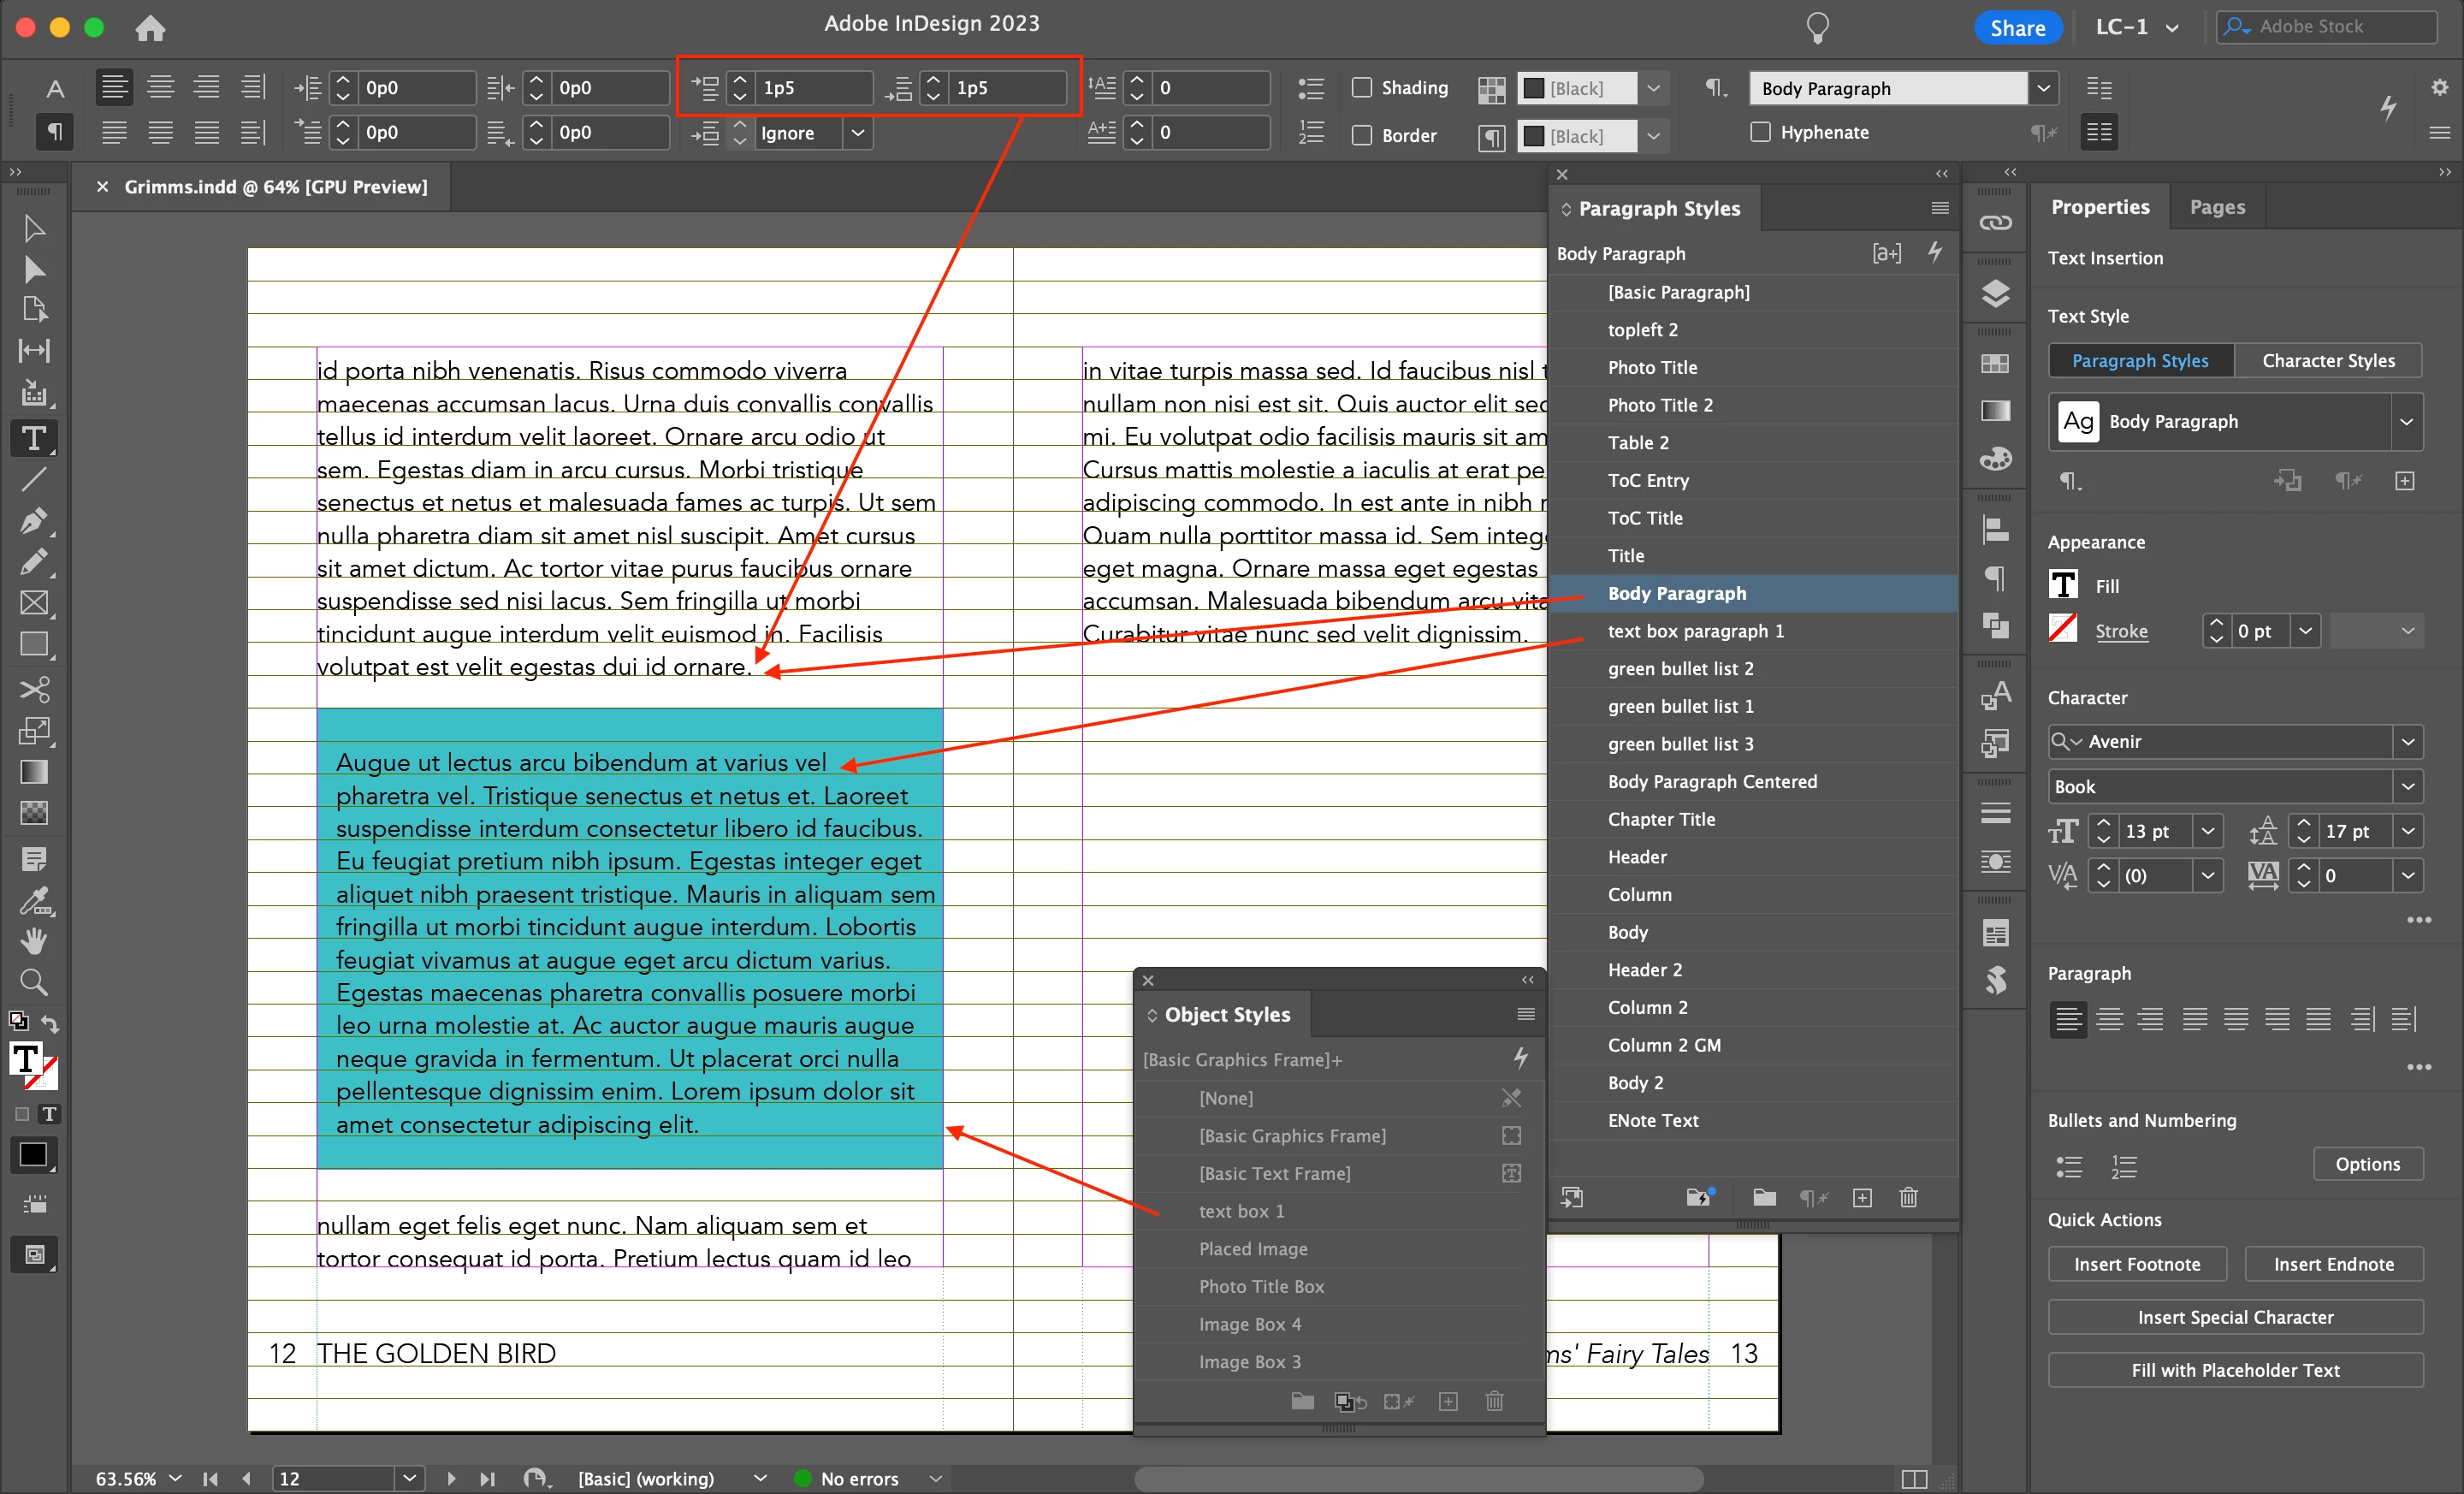Select the Zoom tool magnifier
The width and height of the screenshot is (2464, 1494).
pos(33,982)
